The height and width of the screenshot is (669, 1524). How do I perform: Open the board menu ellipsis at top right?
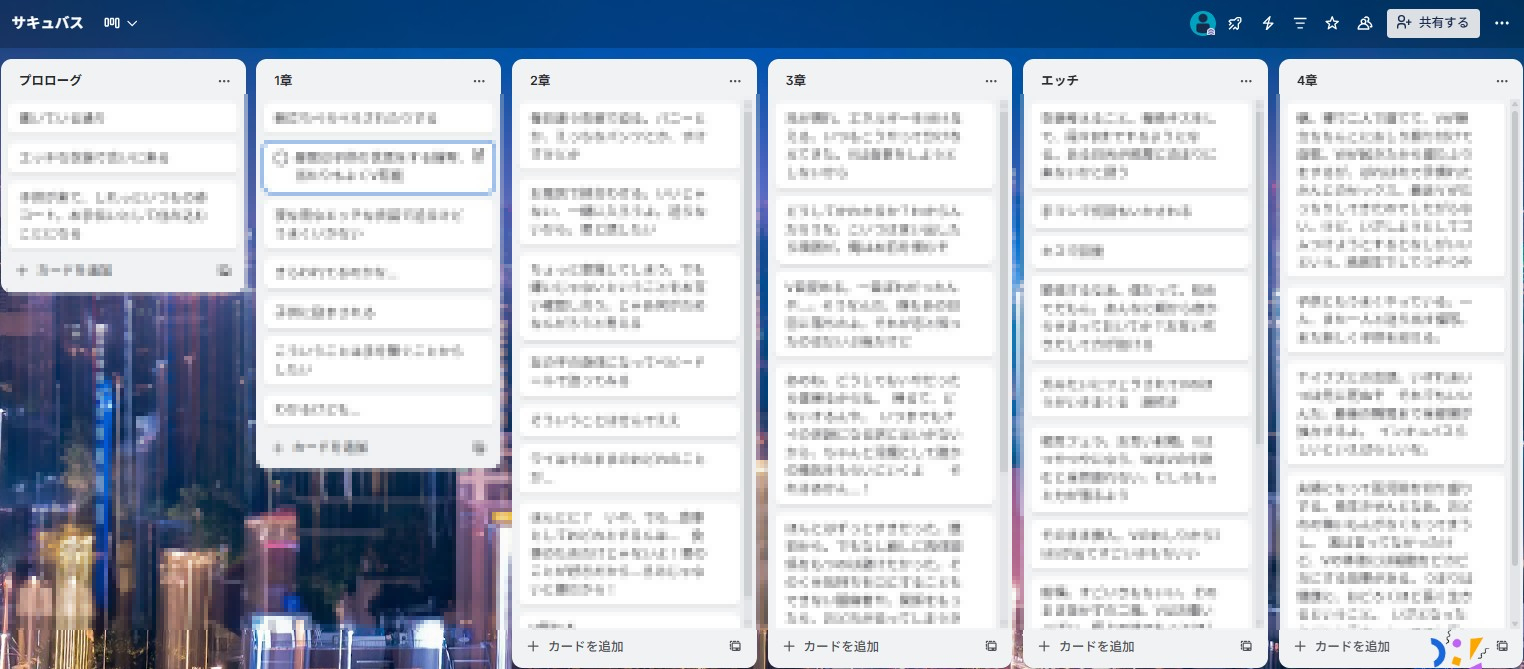[x=1501, y=23]
